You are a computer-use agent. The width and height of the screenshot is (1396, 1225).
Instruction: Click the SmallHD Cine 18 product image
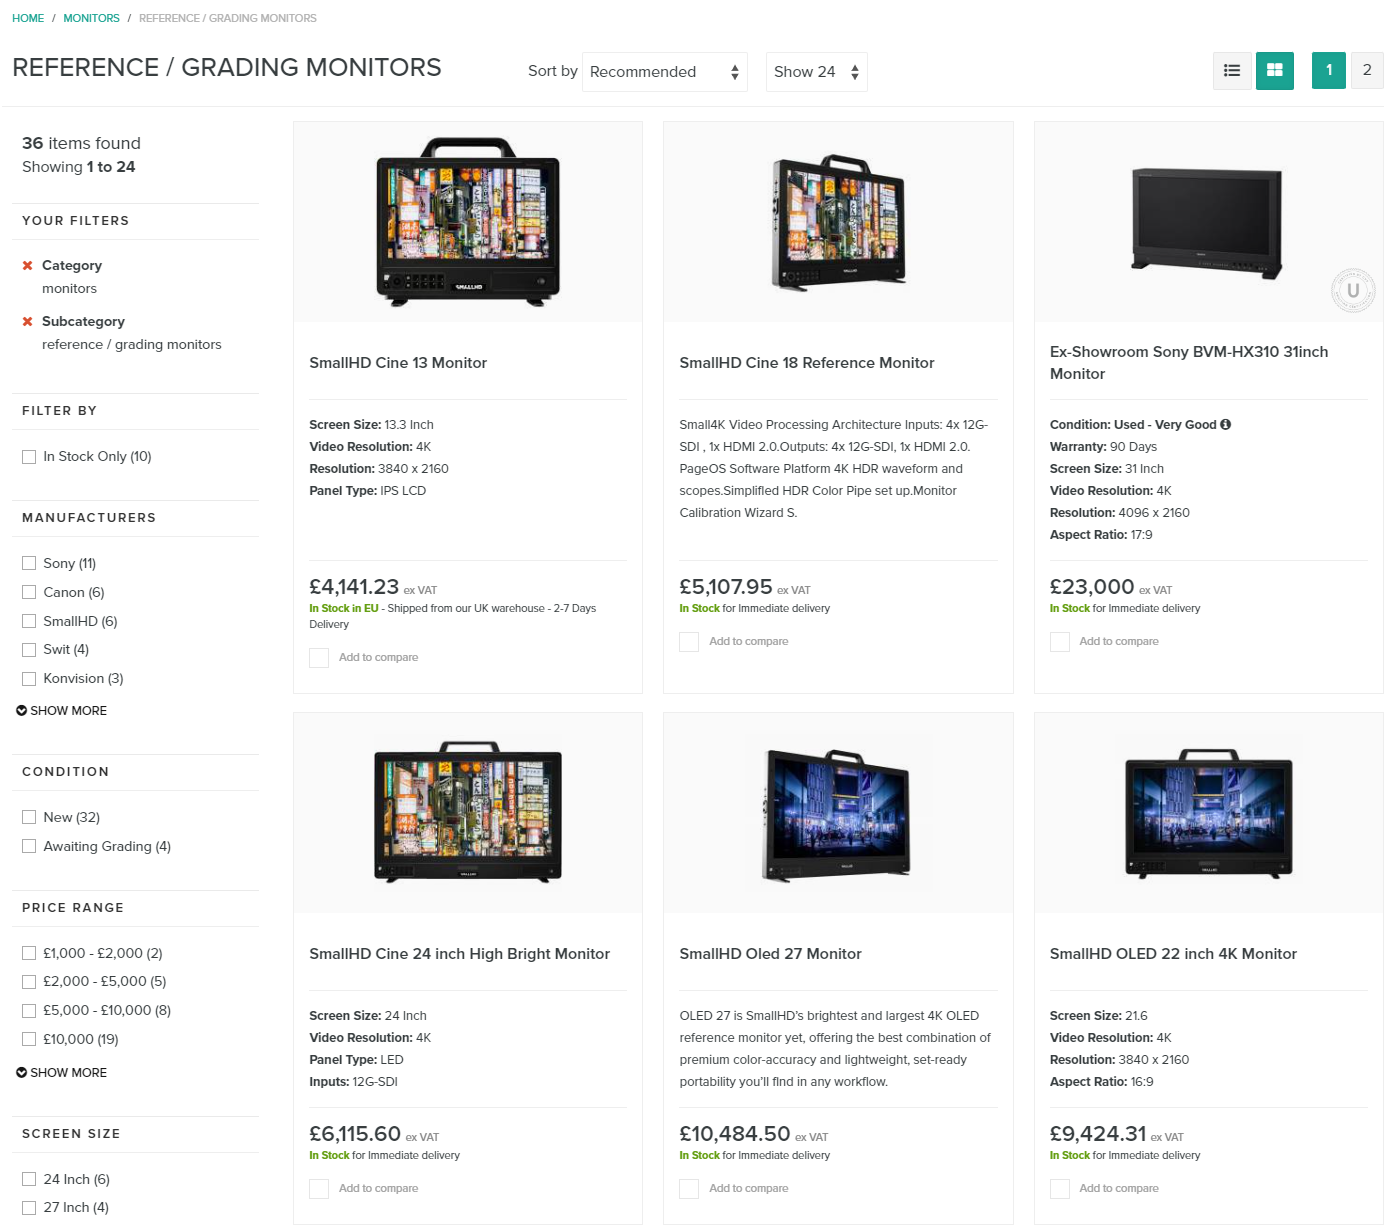click(838, 221)
